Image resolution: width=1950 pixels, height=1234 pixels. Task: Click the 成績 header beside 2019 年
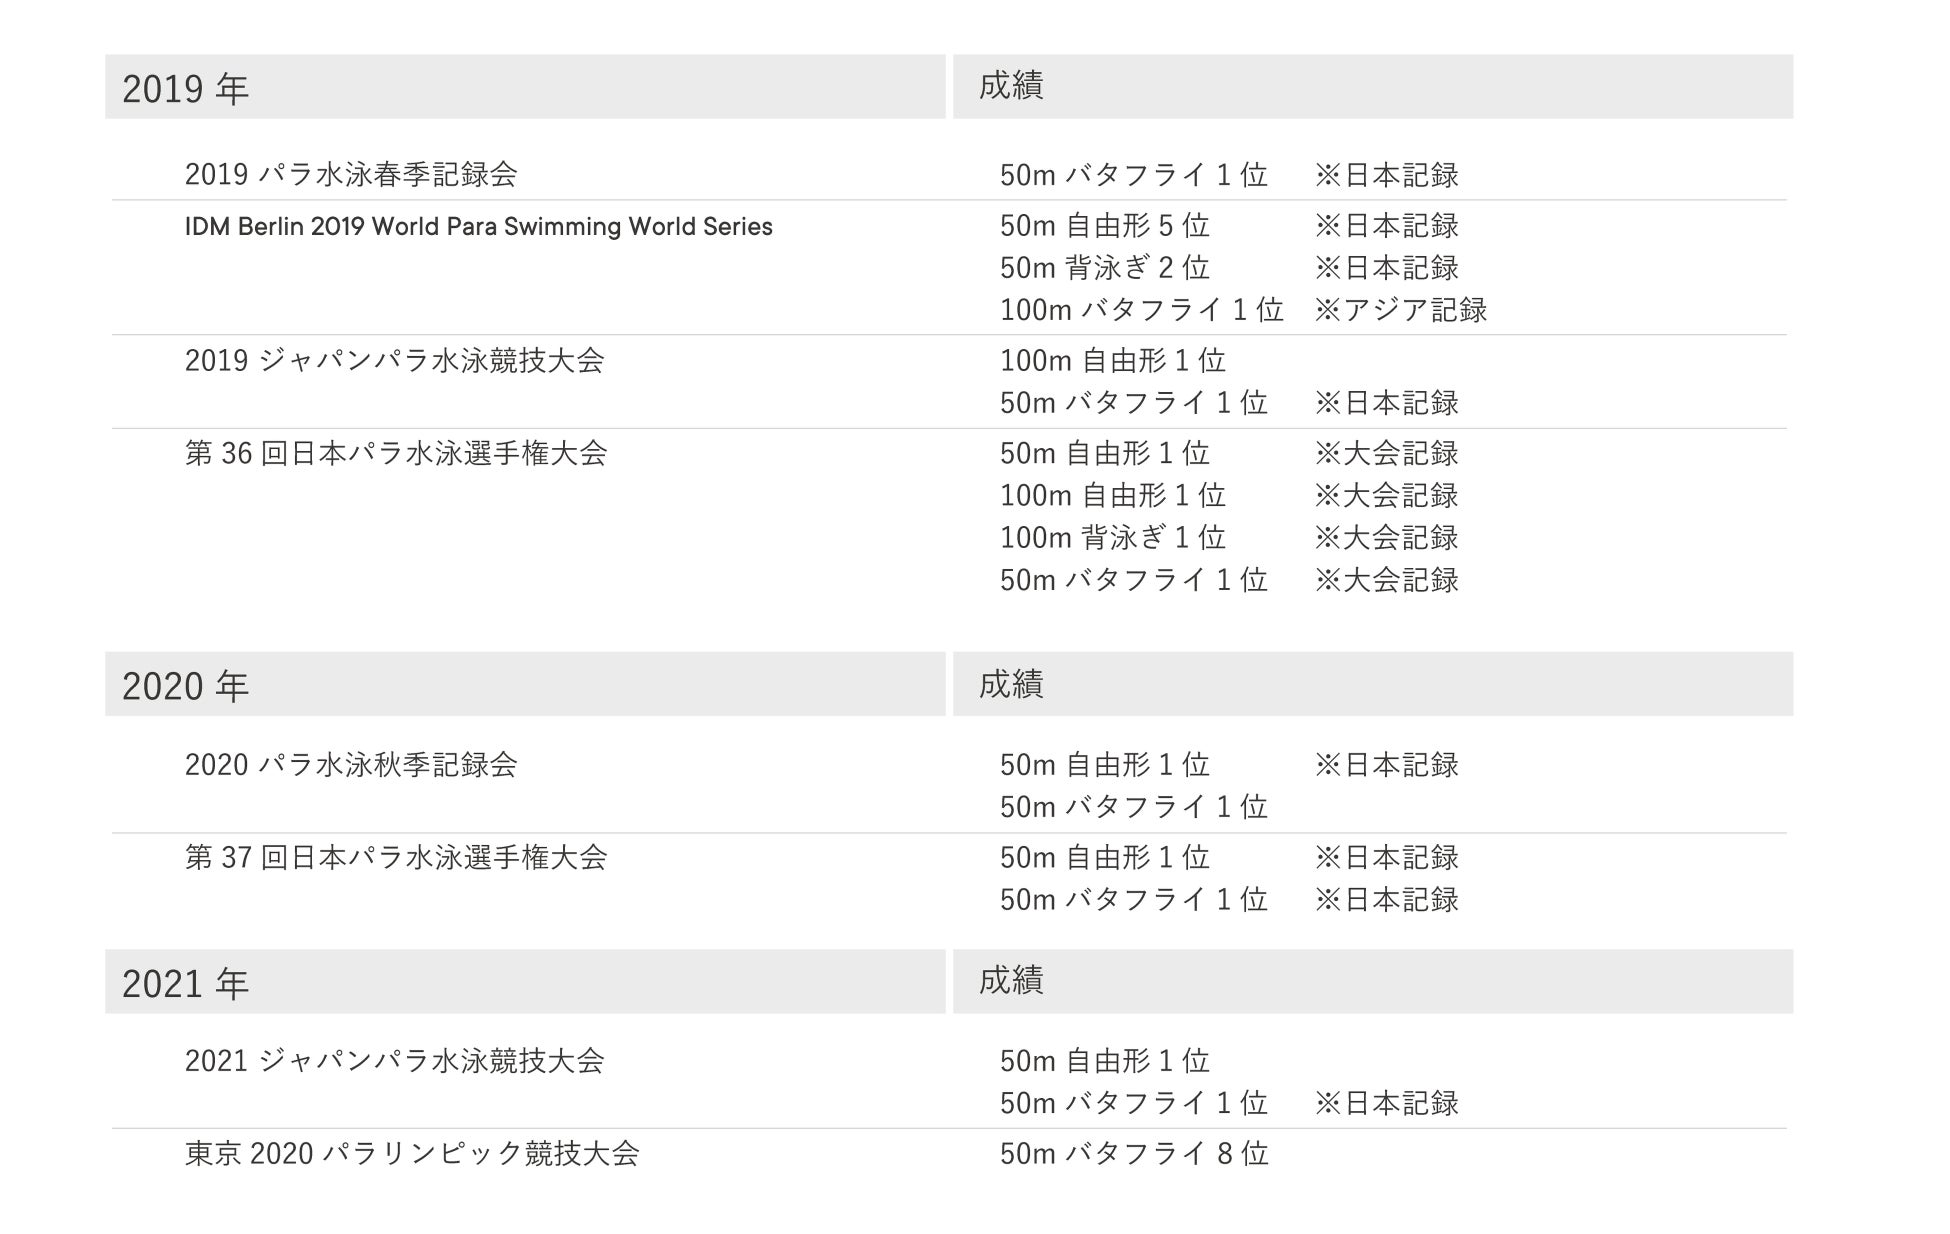[x=1011, y=86]
